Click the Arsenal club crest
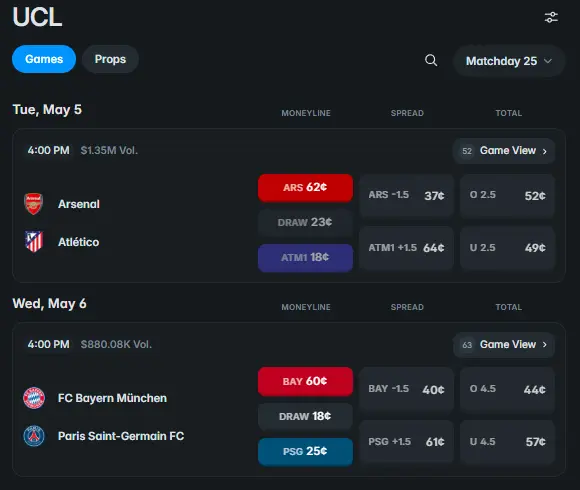580x490 pixels. (34, 204)
